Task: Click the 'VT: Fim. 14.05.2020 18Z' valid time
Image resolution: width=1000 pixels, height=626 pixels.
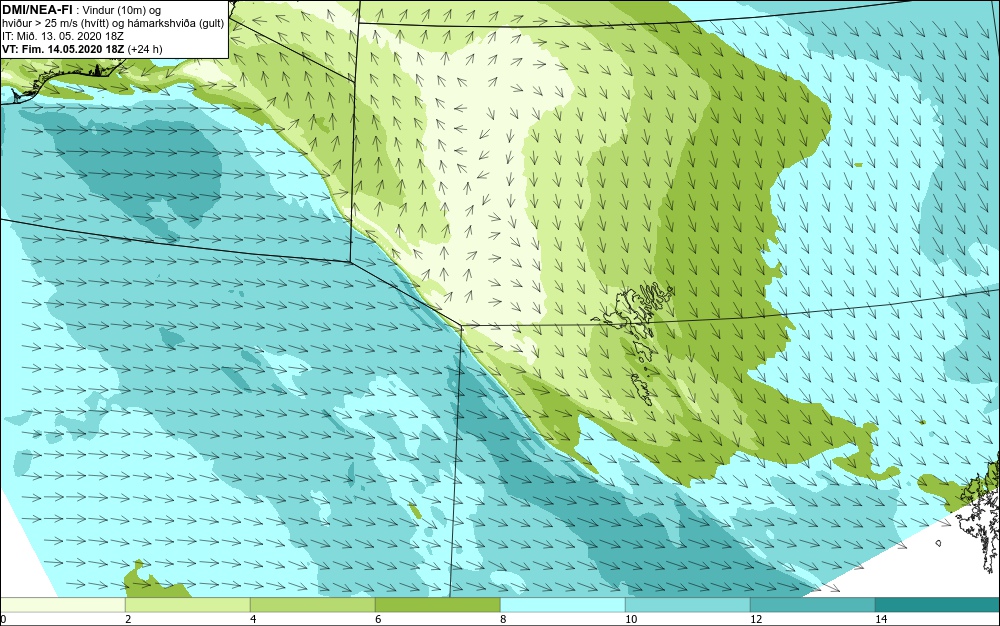Action: tap(64, 48)
